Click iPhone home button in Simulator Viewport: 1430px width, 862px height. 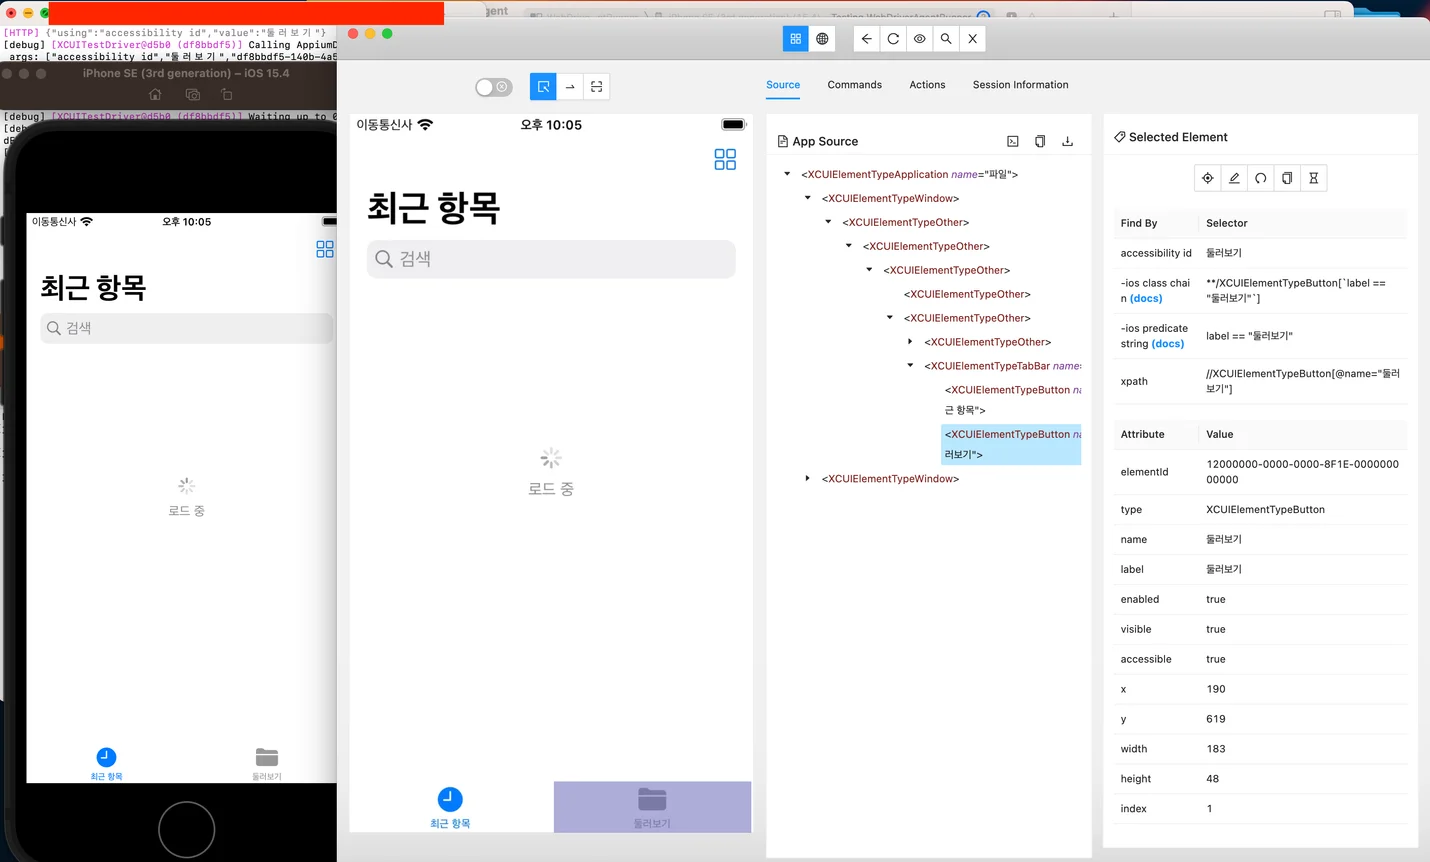(187, 829)
